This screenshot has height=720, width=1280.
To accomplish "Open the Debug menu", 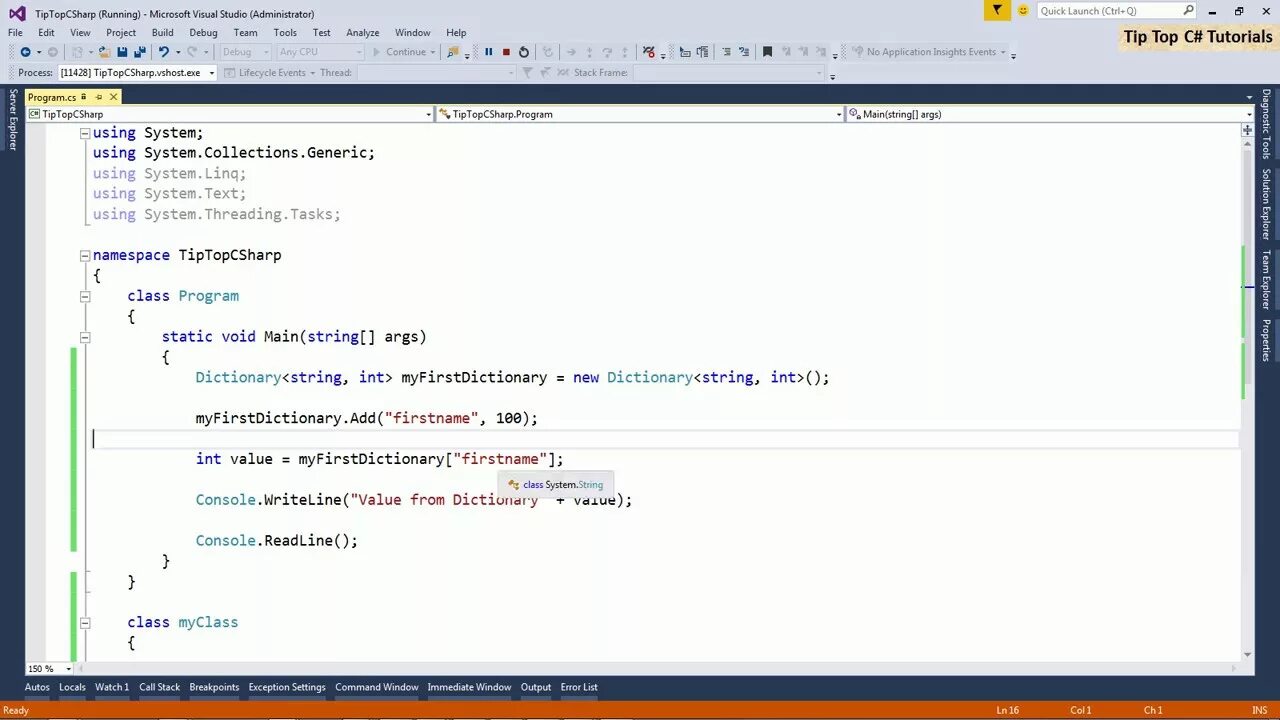I will 203,33.
